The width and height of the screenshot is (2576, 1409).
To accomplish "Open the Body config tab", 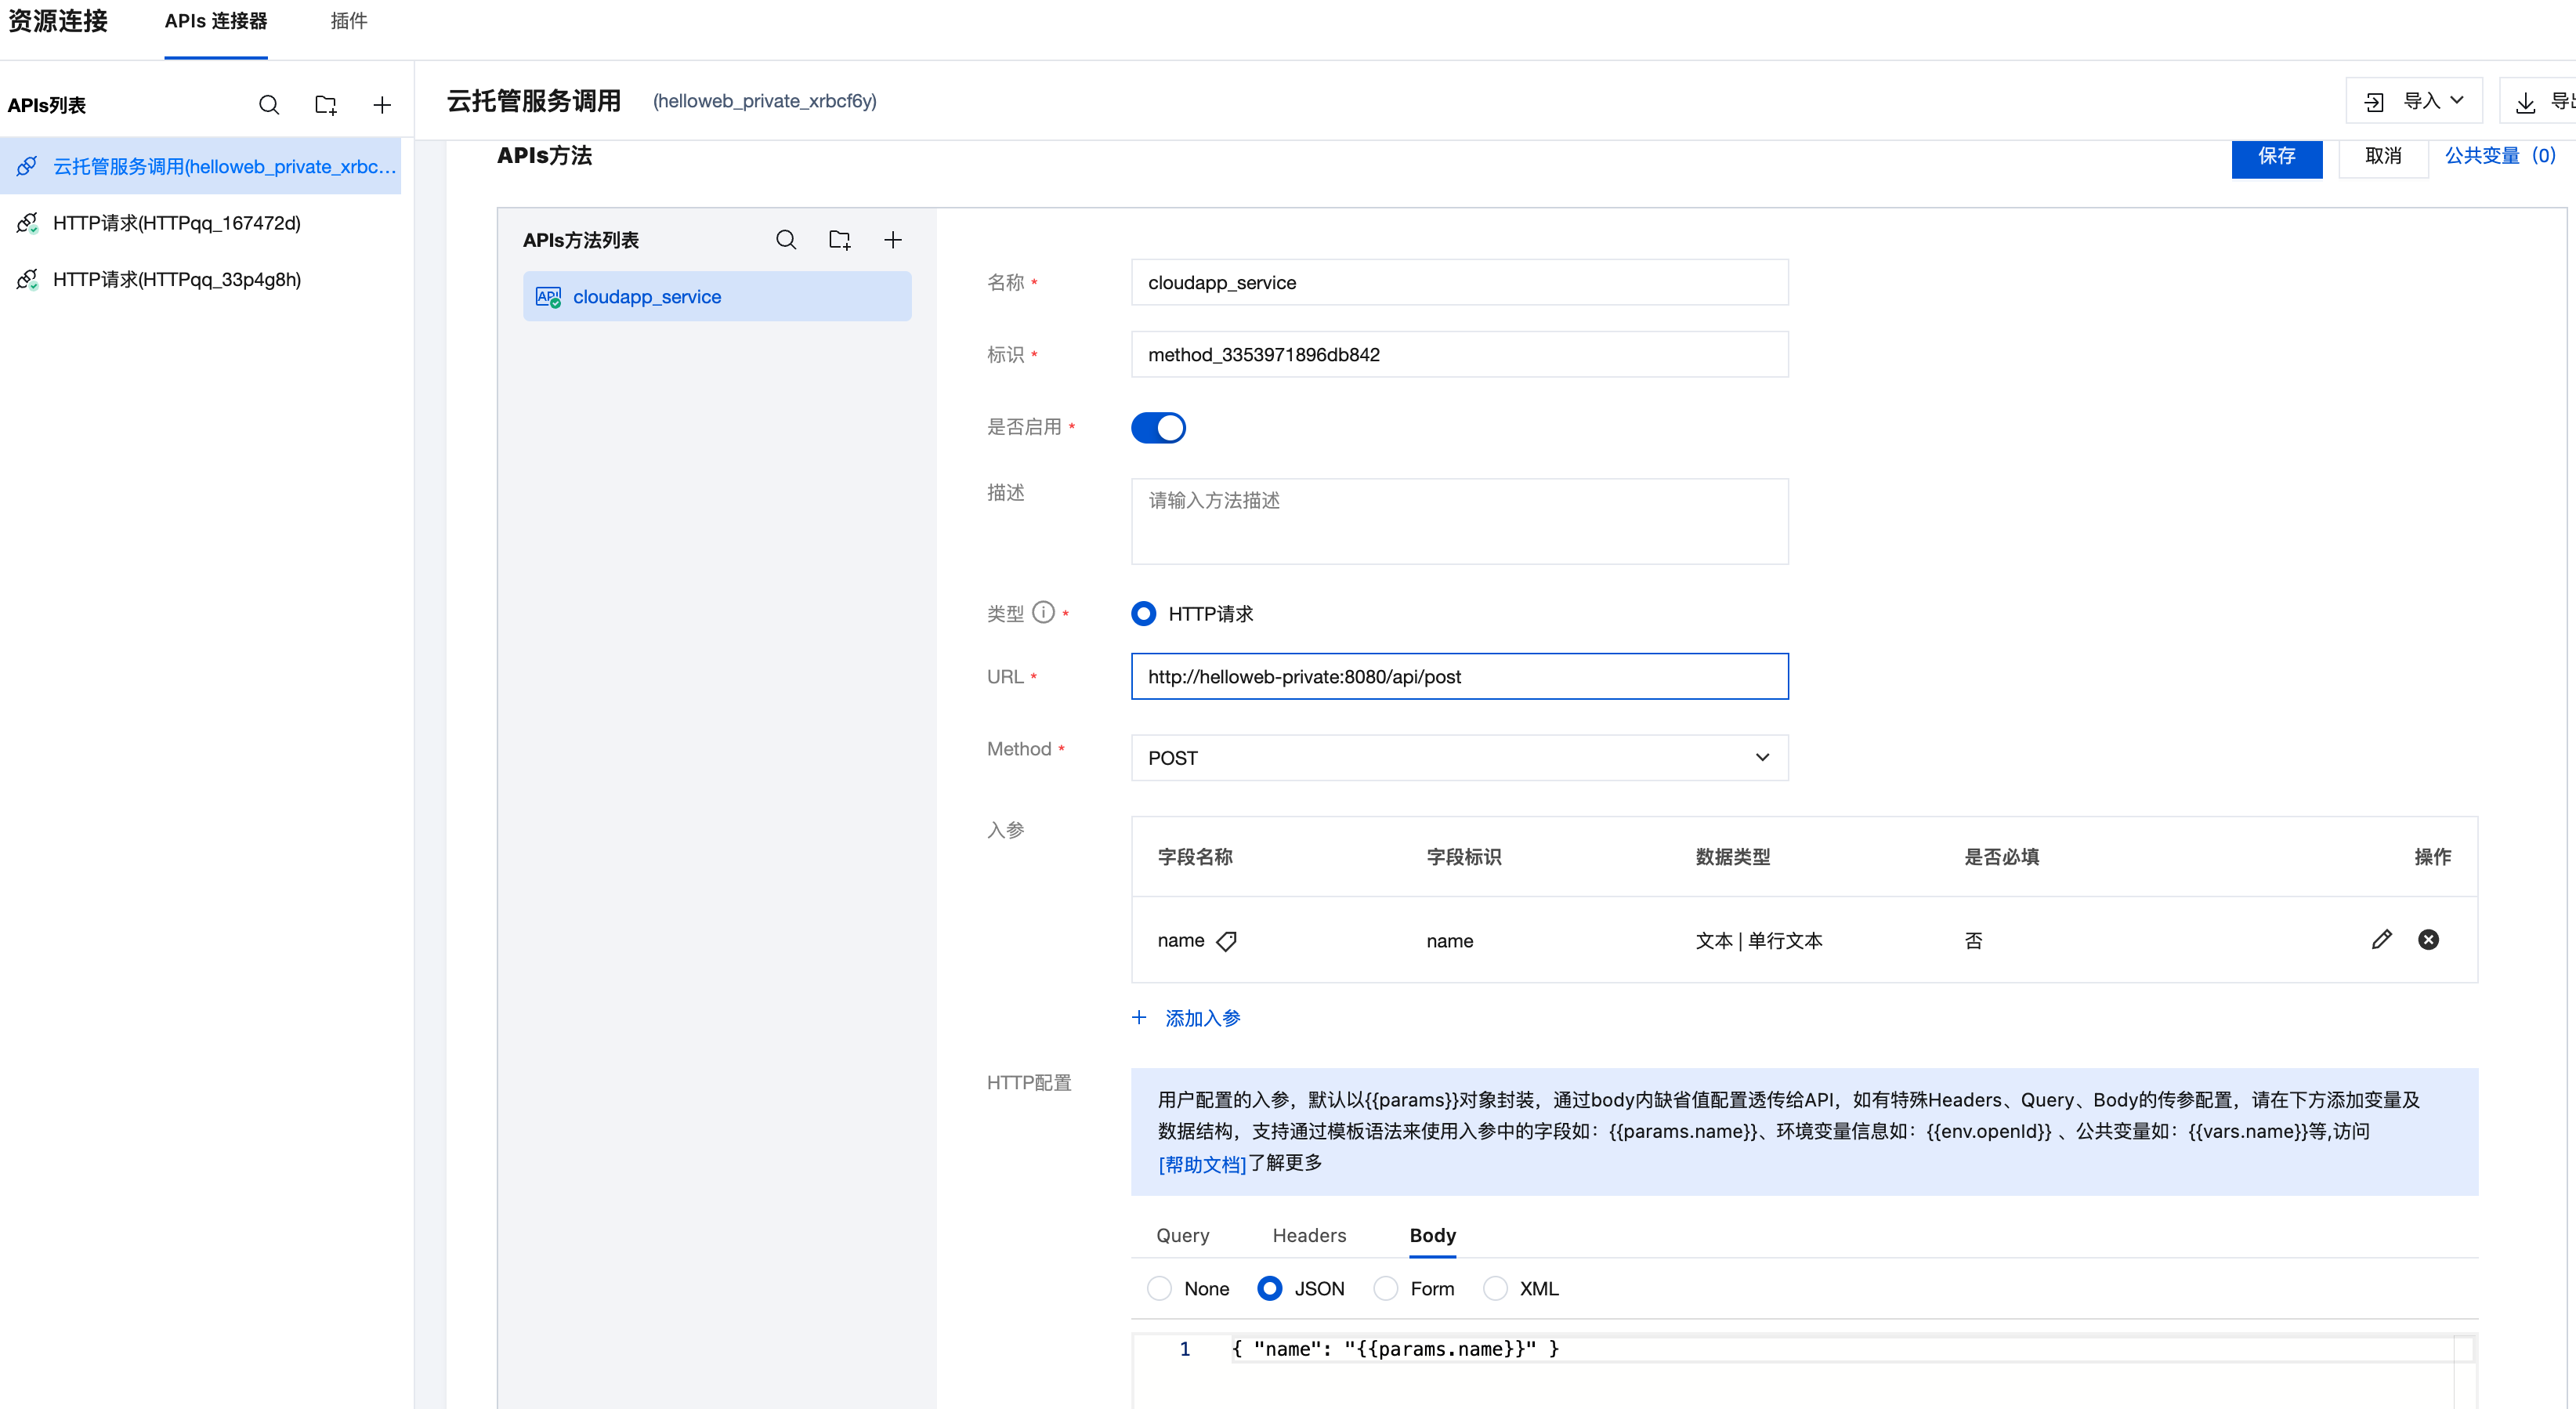I will [1432, 1235].
